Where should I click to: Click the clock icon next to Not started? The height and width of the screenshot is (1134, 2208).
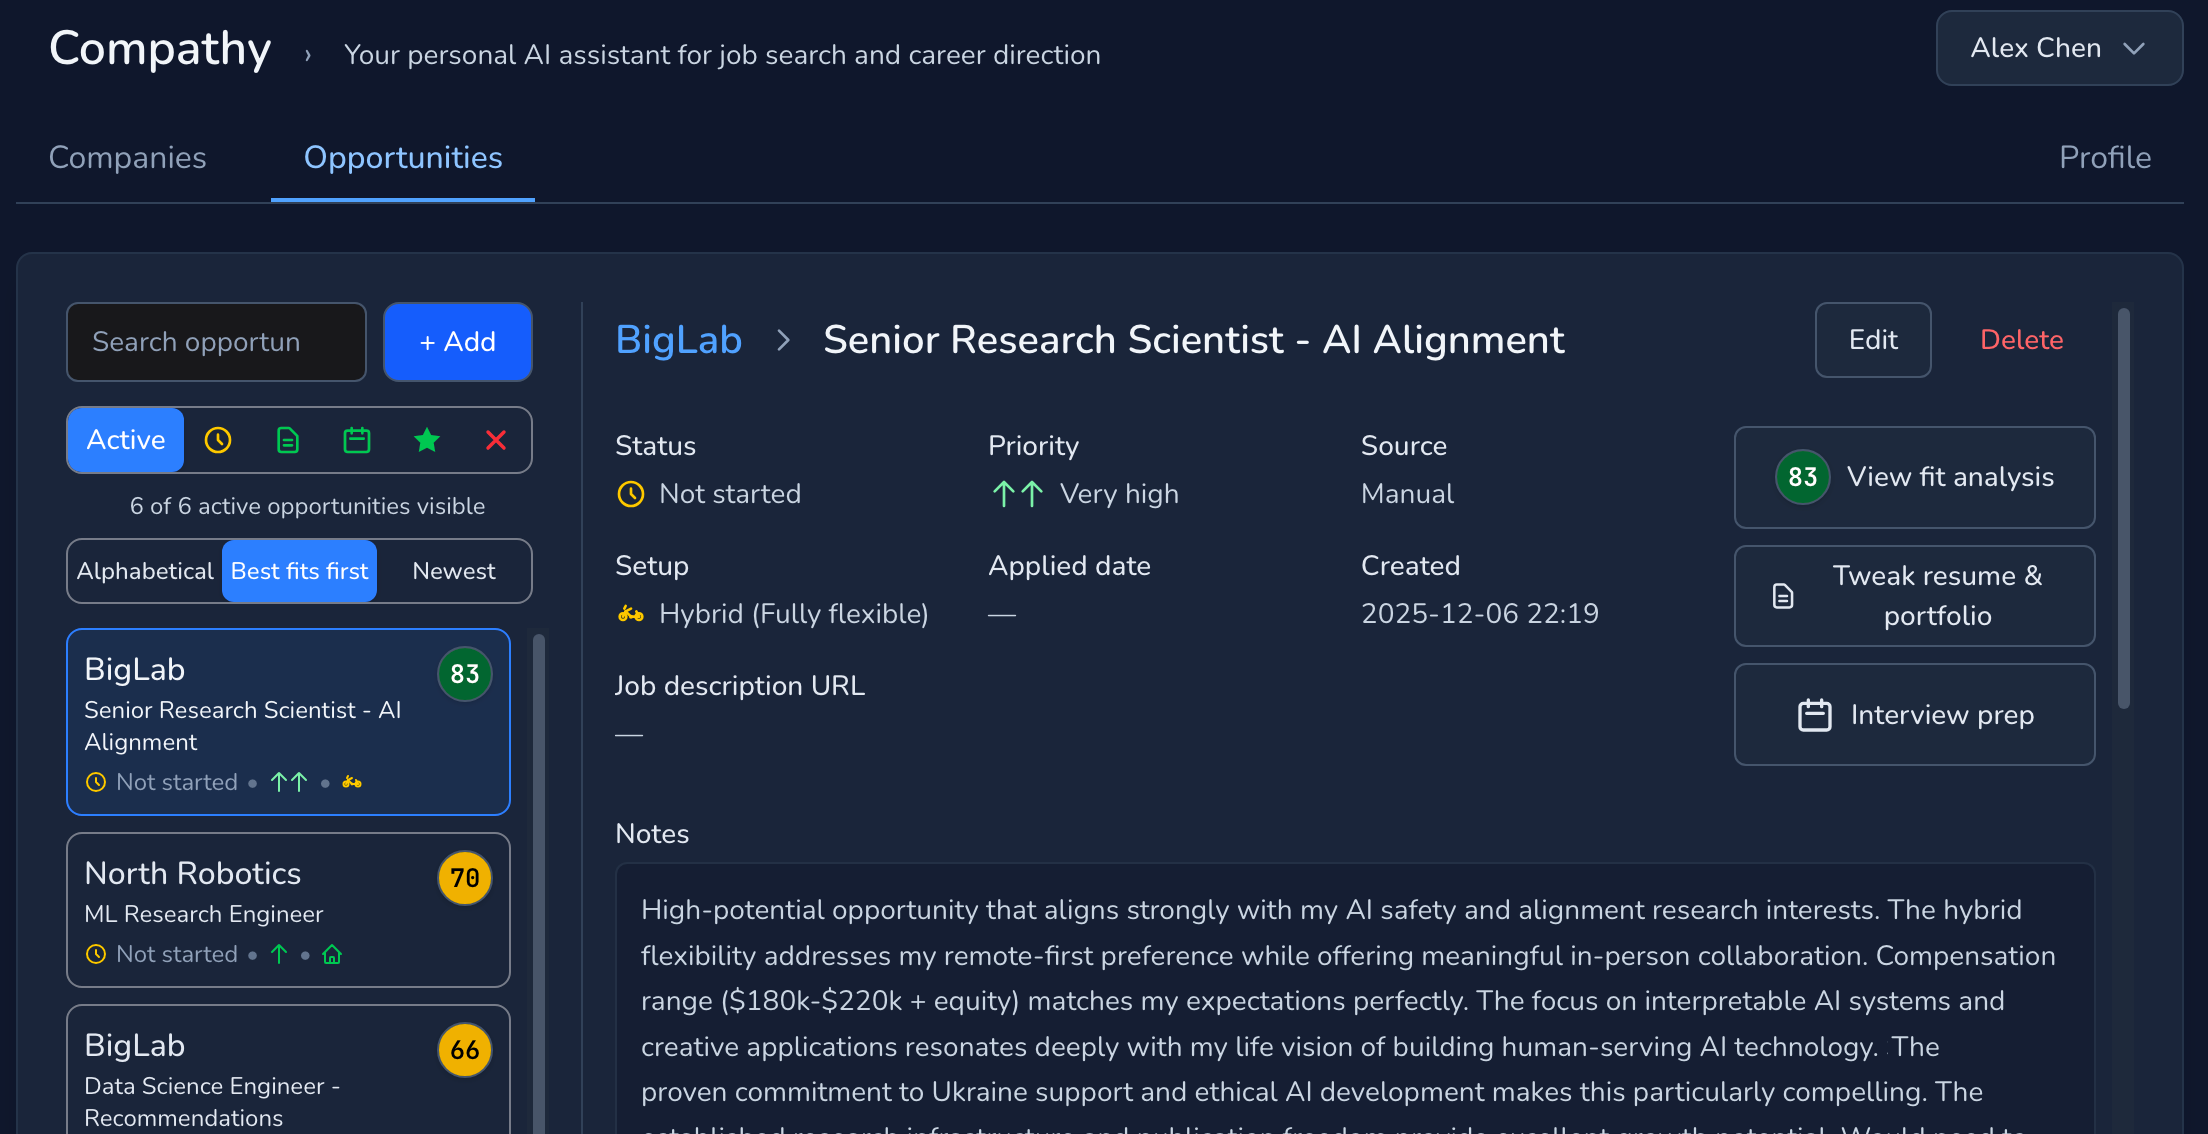(630, 493)
